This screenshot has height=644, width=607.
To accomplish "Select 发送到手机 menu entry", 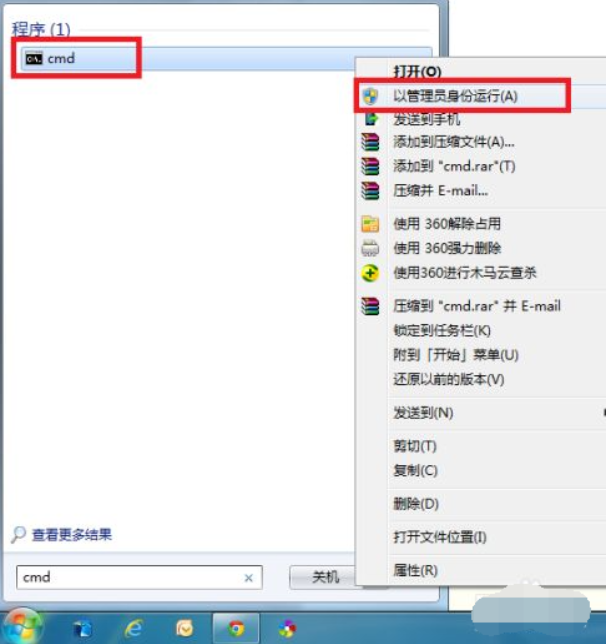I will click(x=427, y=119).
